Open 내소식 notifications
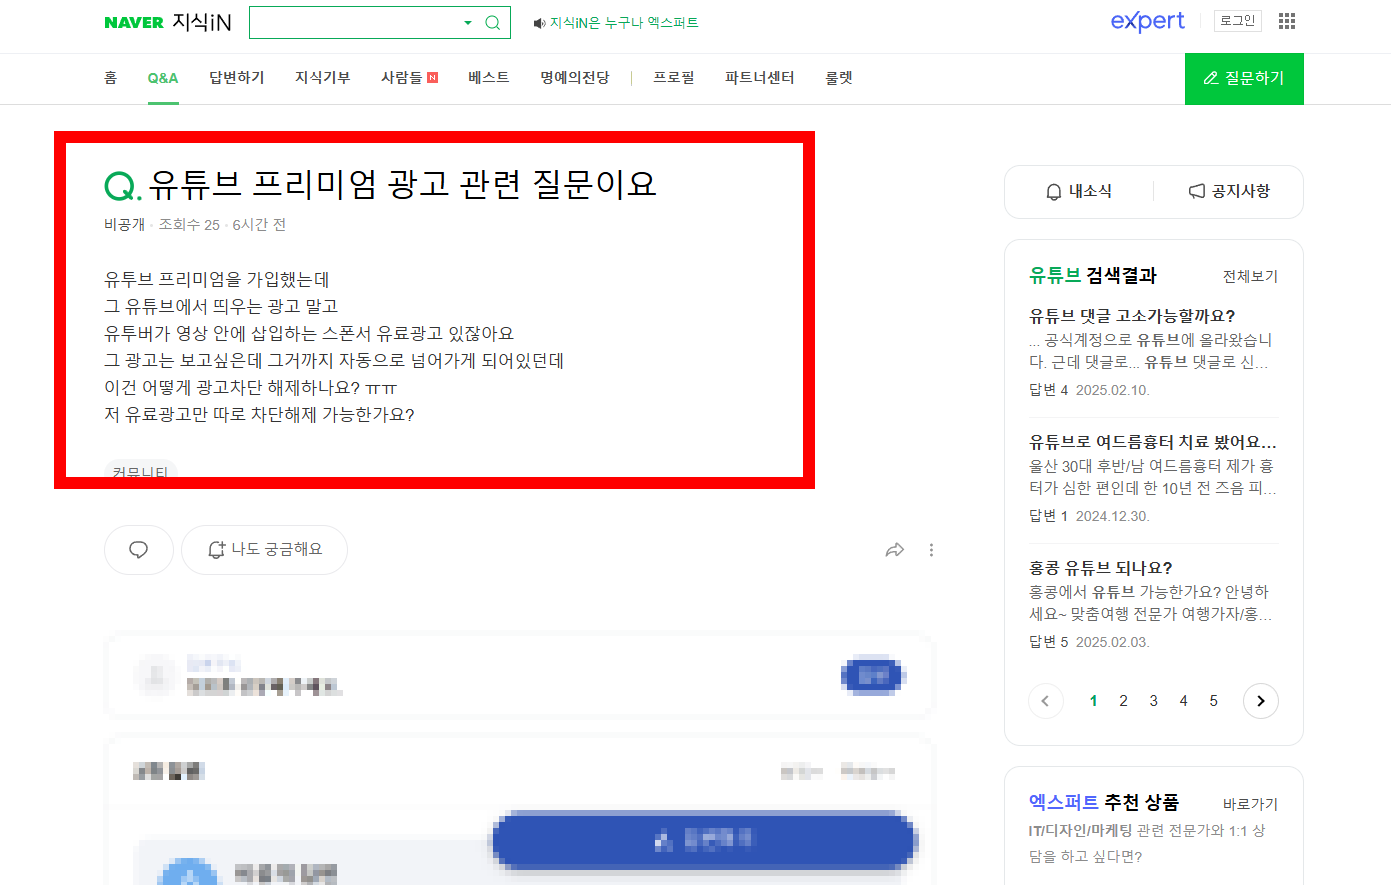The height and width of the screenshot is (885, 1391). click(1079, 191)
